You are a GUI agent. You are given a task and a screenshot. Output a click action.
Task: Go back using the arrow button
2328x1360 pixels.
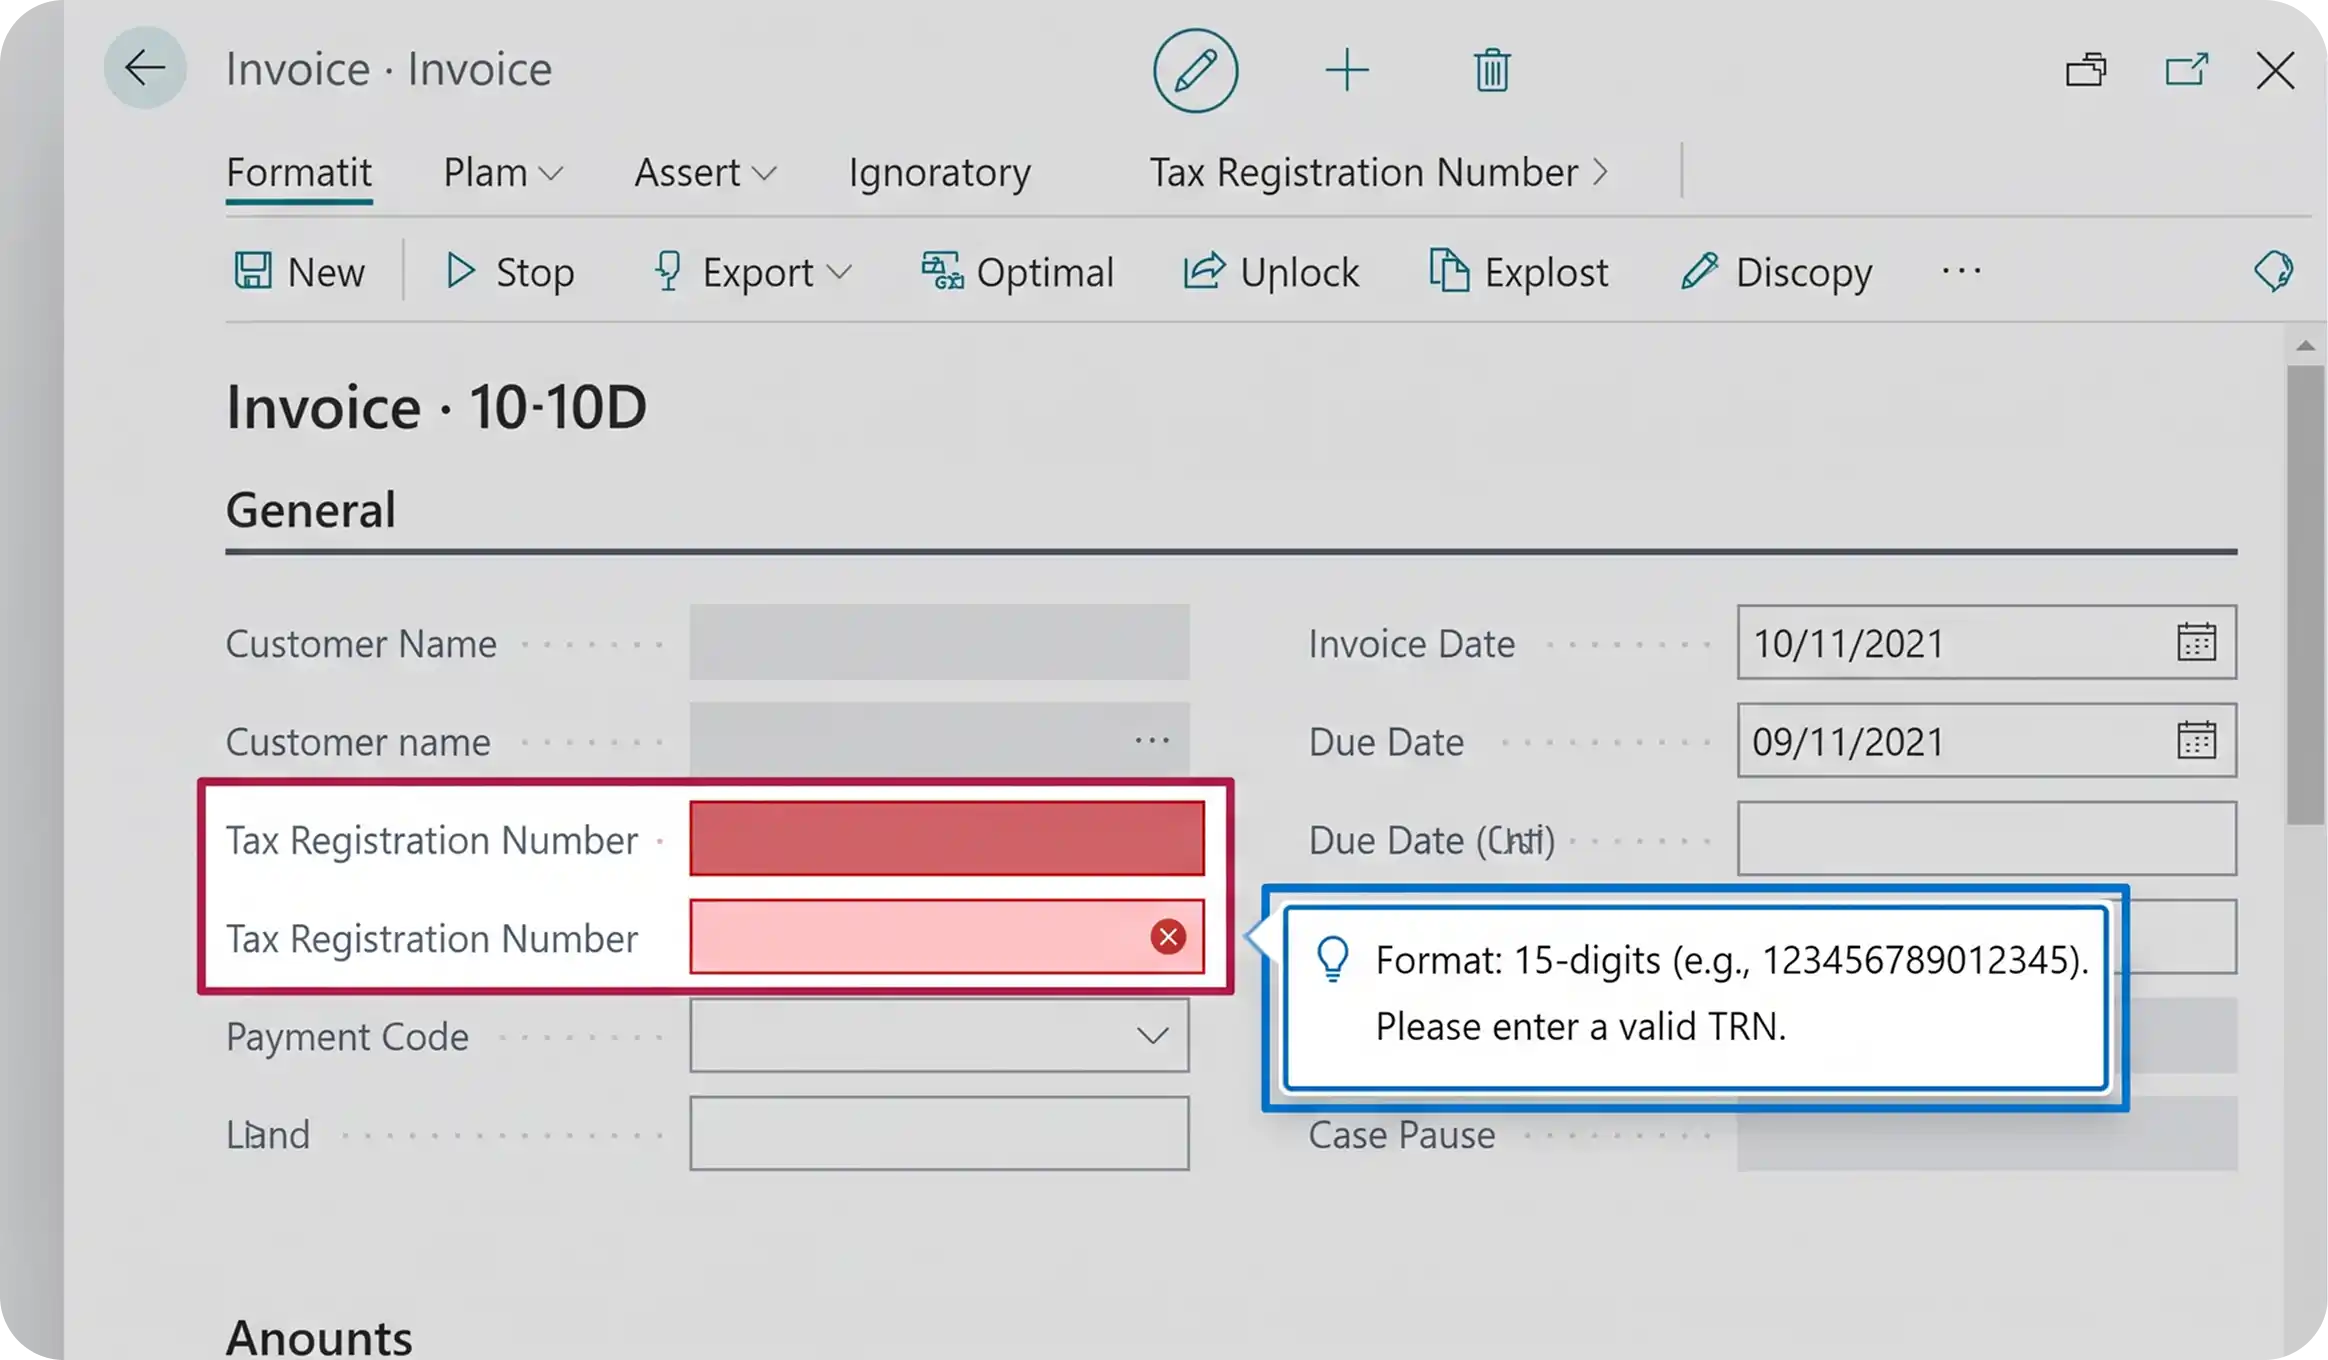(145, 69)
